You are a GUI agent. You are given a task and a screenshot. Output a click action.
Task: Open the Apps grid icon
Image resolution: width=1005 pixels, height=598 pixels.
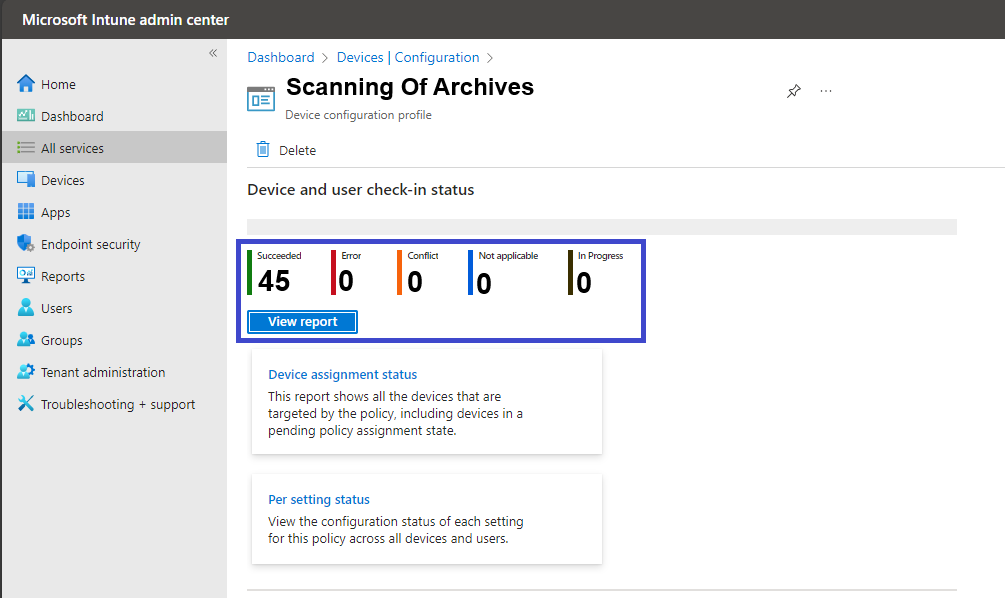[26, 212]
